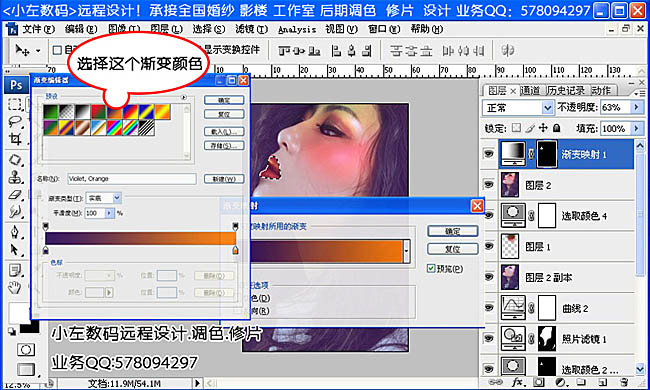Click the Lock position icon

point(543,128)
